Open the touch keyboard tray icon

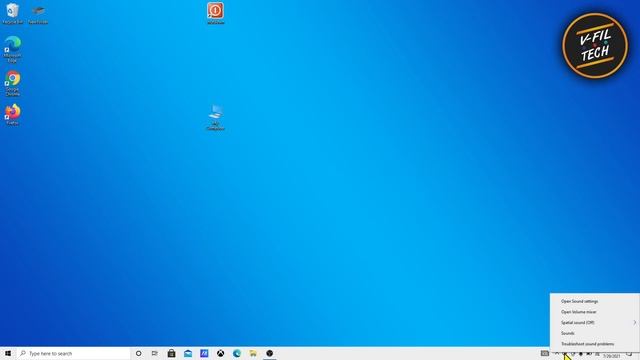coord(544,353)
